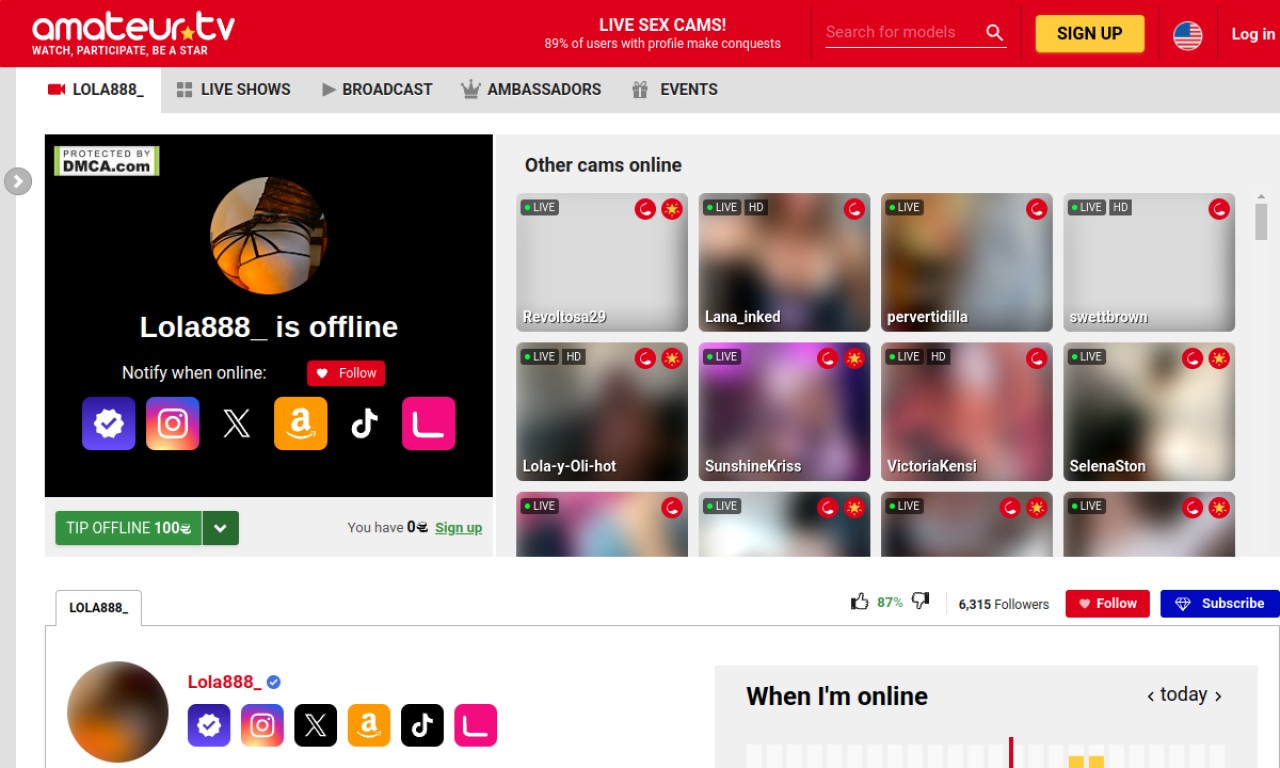Click the verified badge icon in profile section
This screenshot has width=1280, height=768.
pos(209,726)
